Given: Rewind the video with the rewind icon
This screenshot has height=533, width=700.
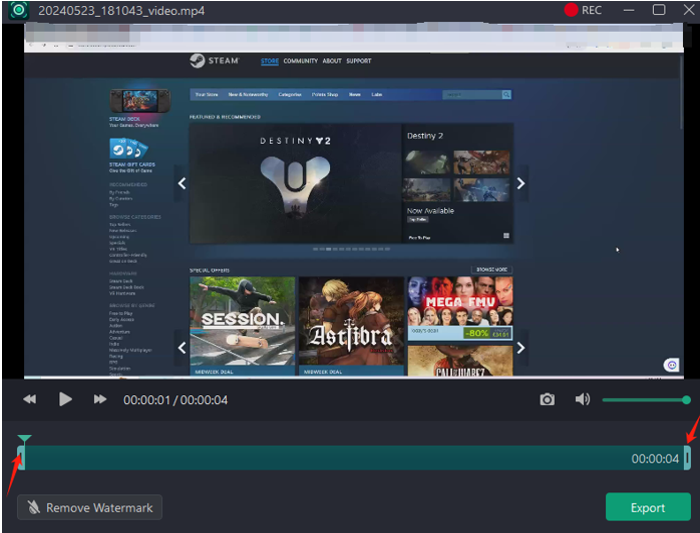Looking at the screenshot, I should click(30, 399).
